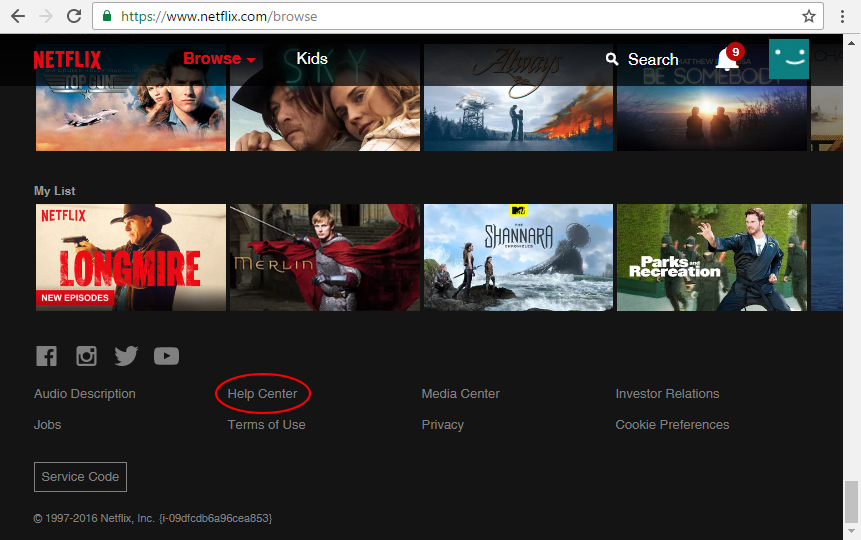
Task: Click the scrollbar up arrow
Action: [x=852, y=42]
